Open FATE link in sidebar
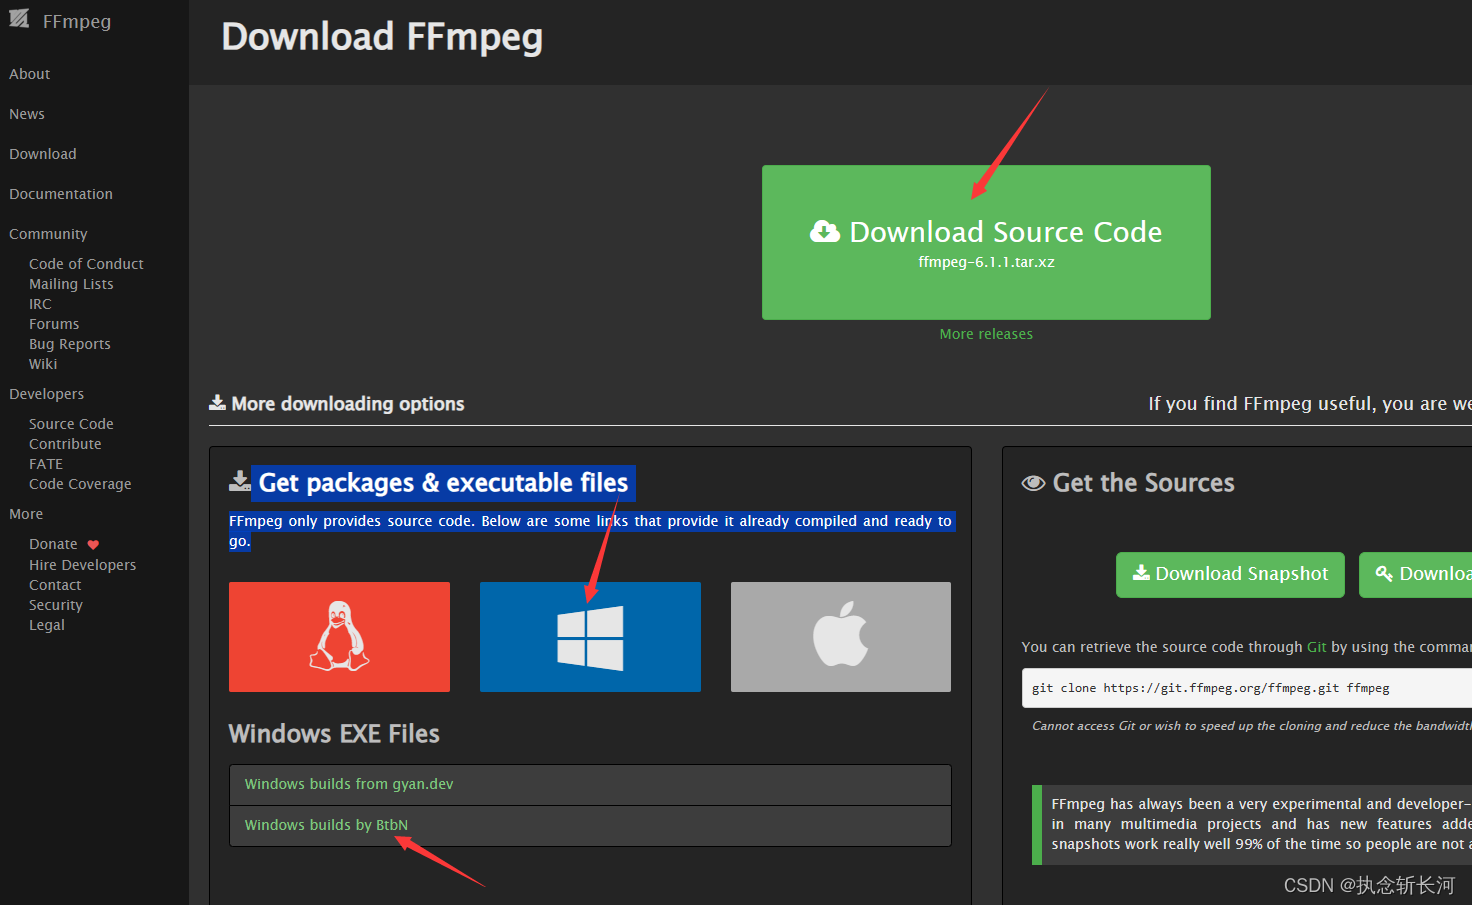This screenshot has height=905, width=1472. (x=46, y=464)
